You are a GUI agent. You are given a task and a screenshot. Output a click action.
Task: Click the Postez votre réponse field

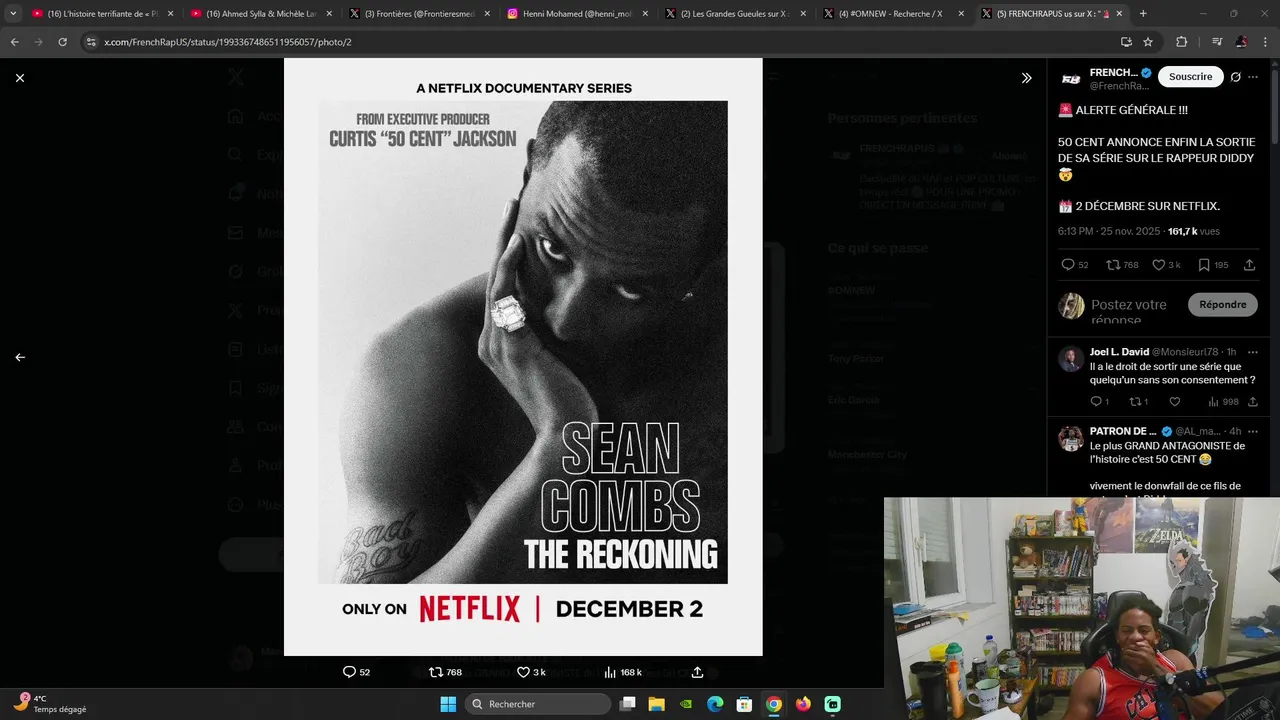pyautogui.click(x=1129, y=311)
